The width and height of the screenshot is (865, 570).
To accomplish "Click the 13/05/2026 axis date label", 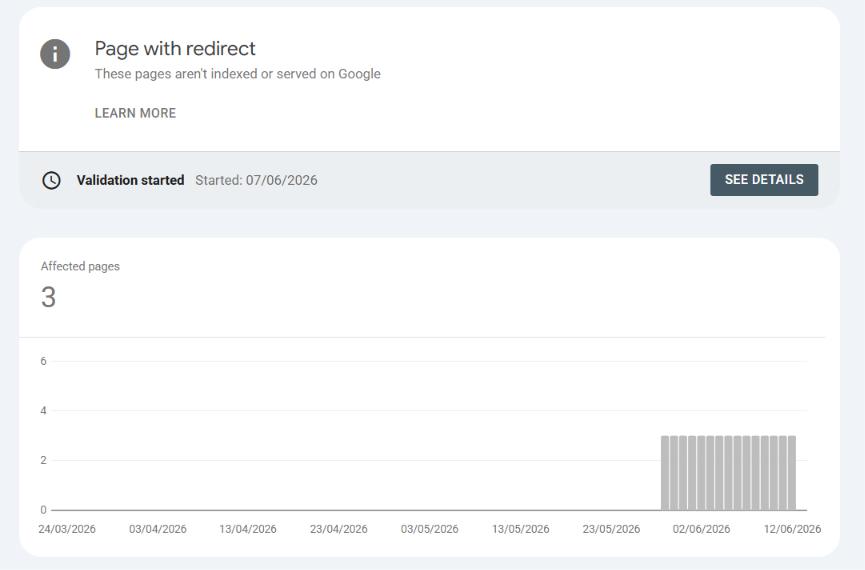I will pyautogui.click(x=521, y=529).
